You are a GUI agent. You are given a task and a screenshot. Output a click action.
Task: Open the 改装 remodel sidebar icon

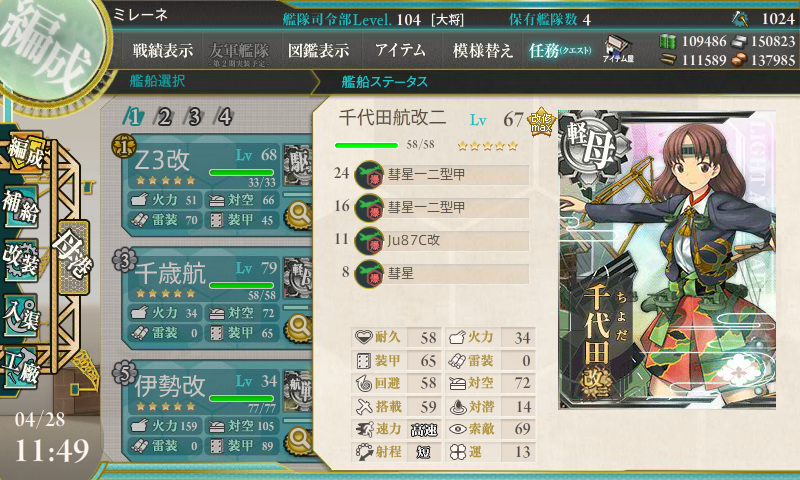[21, 261]
